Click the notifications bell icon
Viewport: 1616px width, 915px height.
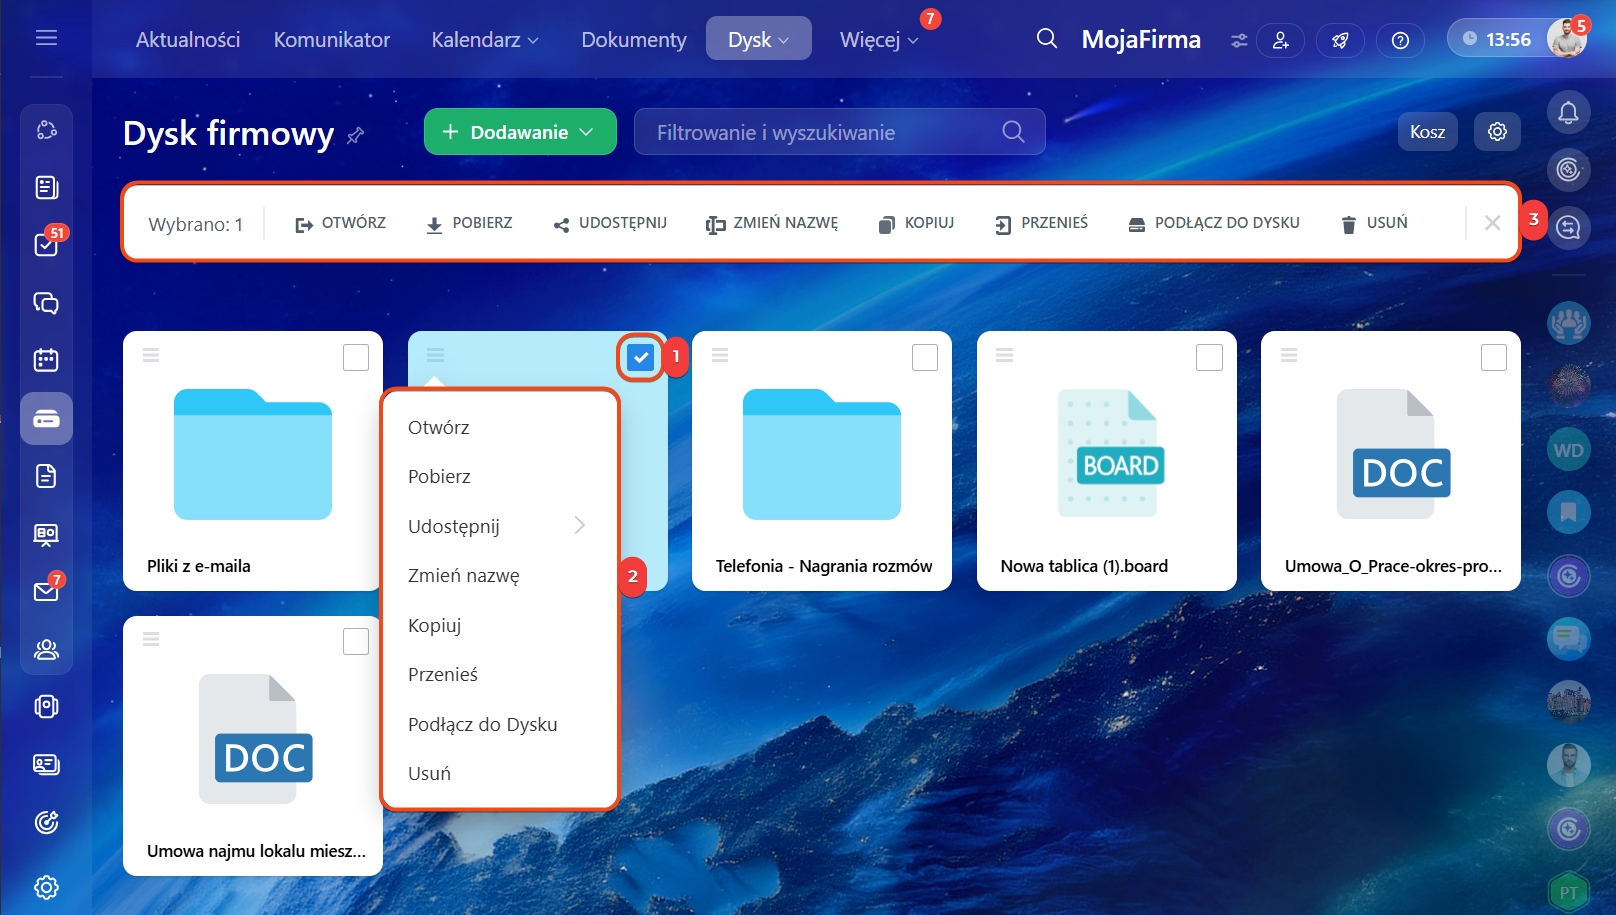[x=1568, y=113]
